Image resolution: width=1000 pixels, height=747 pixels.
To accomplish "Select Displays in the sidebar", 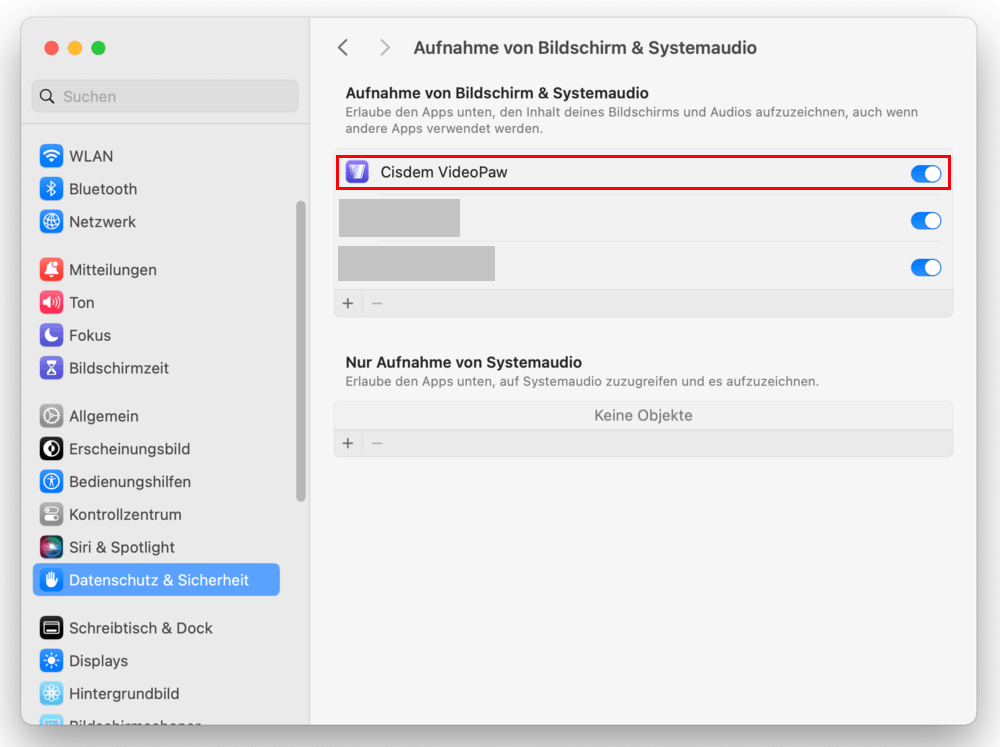I will tap(156, 661).
